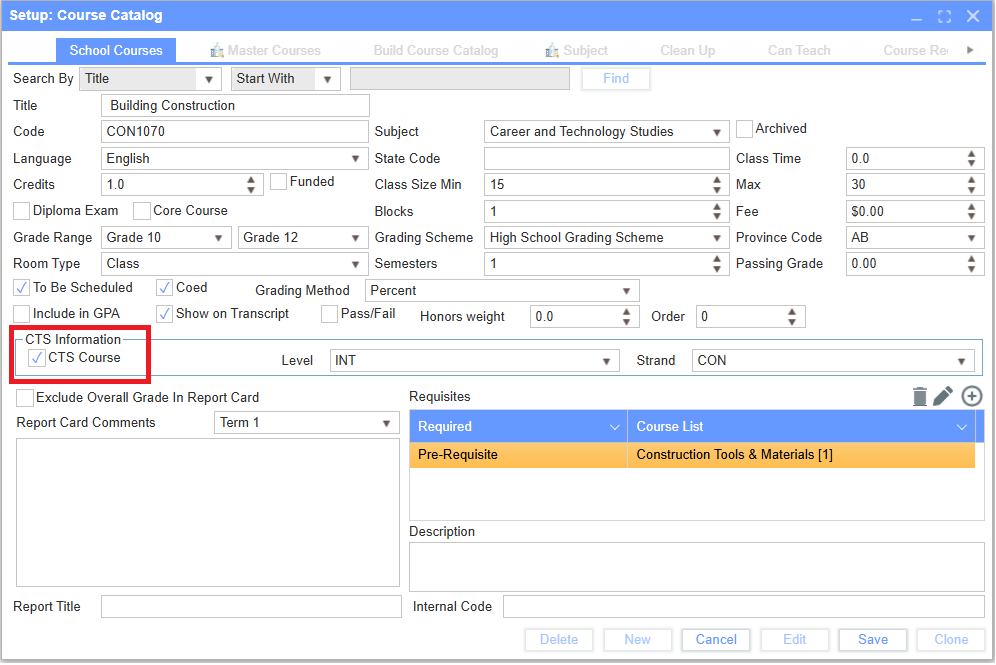The height and width of the screenshot is (665, 996).
Task: Open the Province Code dropdown
Action: 971,238
